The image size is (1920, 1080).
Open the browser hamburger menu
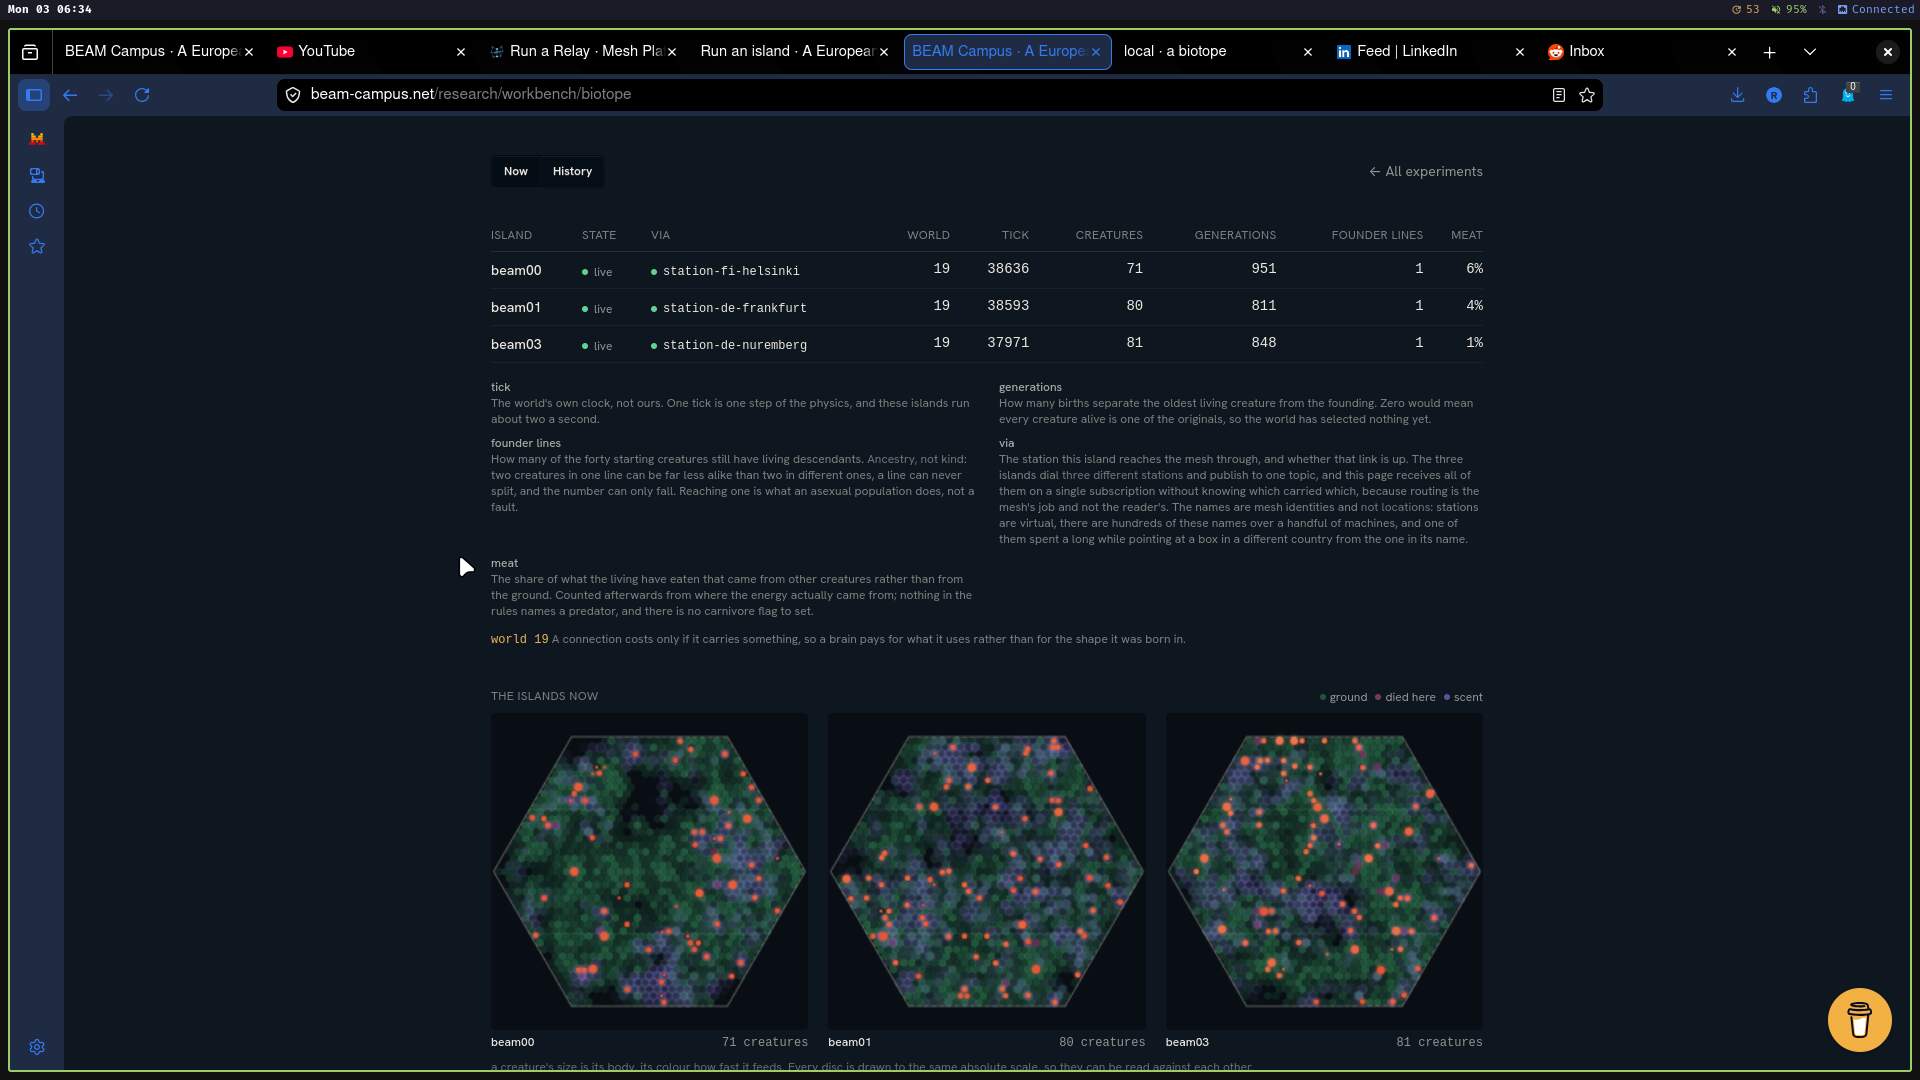pyautogui.click(x=1886, y=95)
